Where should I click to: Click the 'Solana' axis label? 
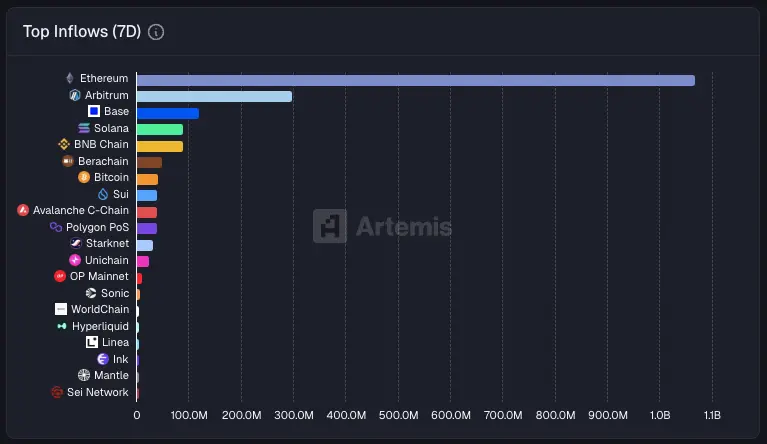[x=112, y=128]
